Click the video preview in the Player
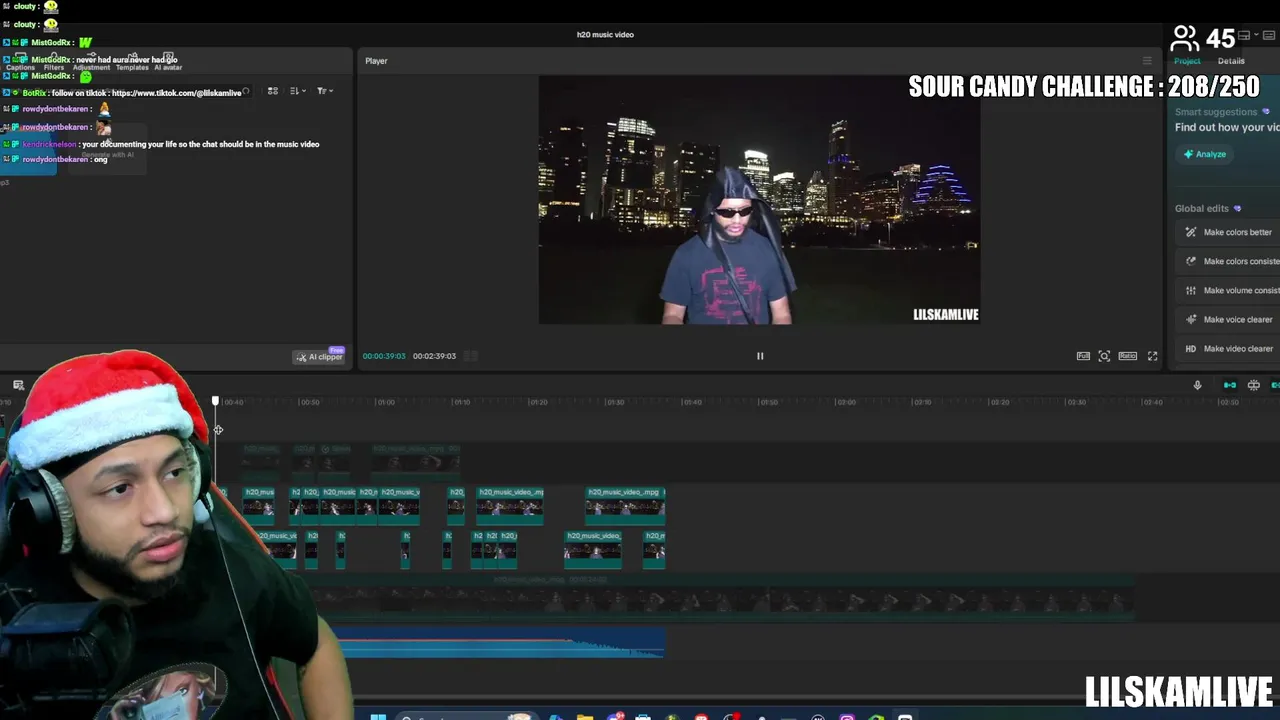The height and width of the screenshot is (720, 1280). pyautogui.click(x=759, y=200)
